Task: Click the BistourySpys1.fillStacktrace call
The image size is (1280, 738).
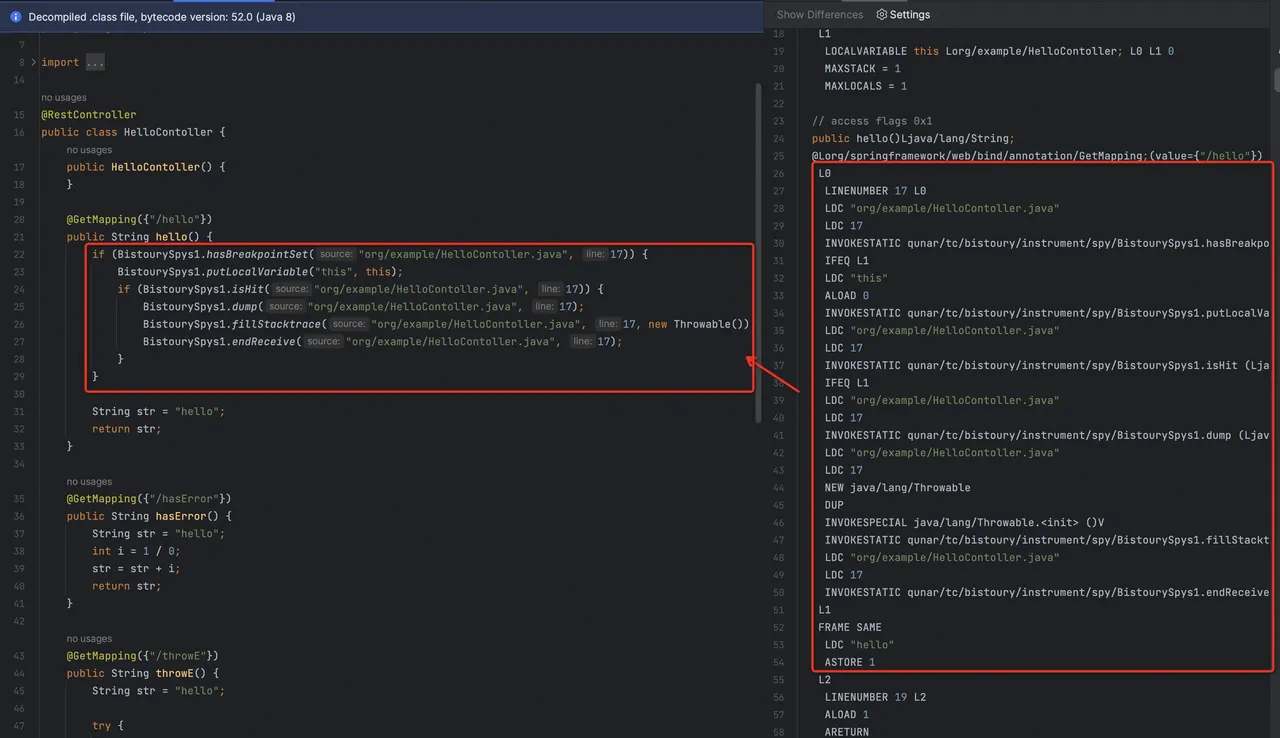Action: (x=446, y=324)
